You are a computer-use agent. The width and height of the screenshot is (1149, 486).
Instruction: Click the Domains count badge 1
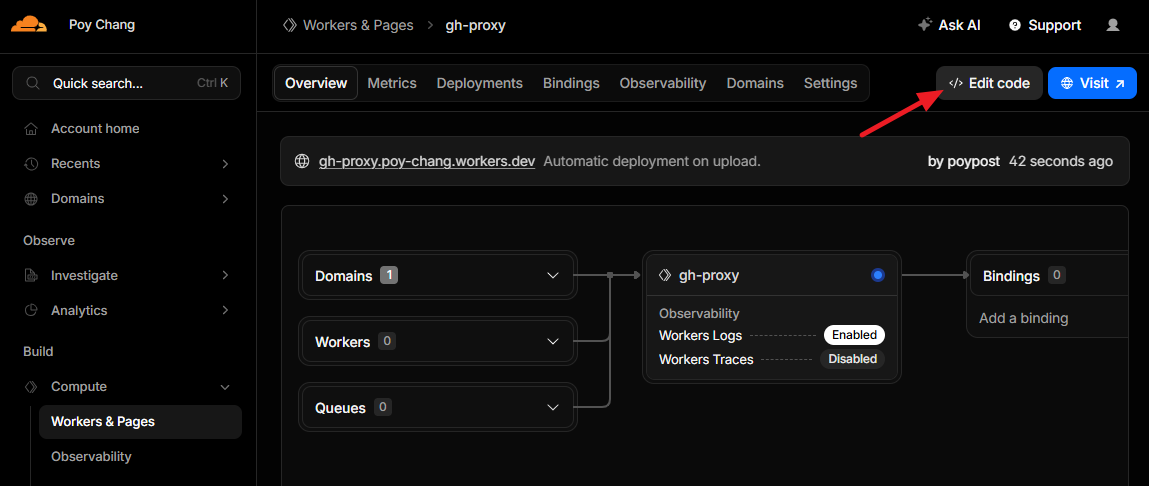pos(389,276)
